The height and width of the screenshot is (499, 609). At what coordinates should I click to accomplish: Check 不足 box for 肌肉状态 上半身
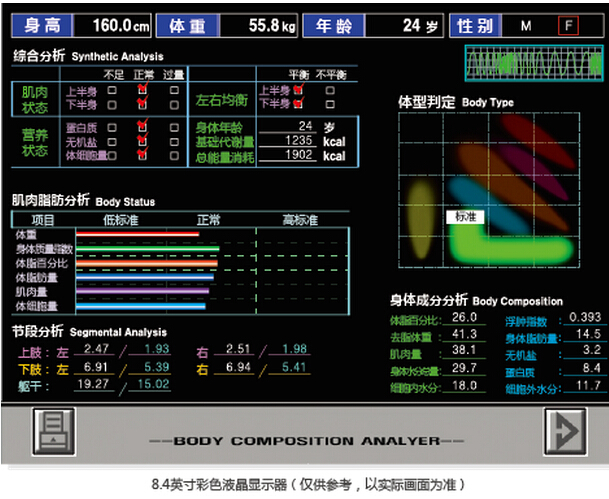112,89
